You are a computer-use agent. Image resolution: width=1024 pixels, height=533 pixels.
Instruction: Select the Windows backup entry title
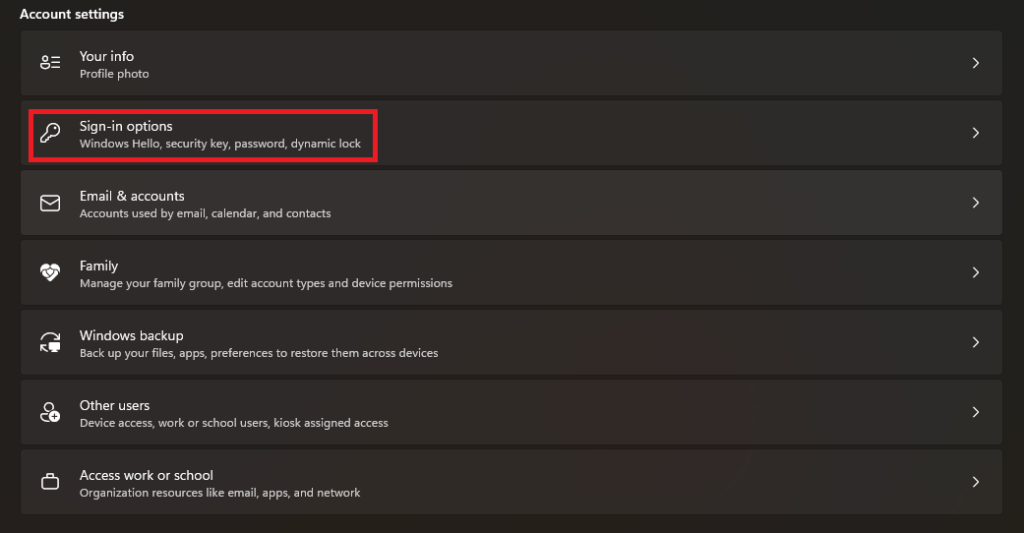pyautogui.click(x=131, y=336)
